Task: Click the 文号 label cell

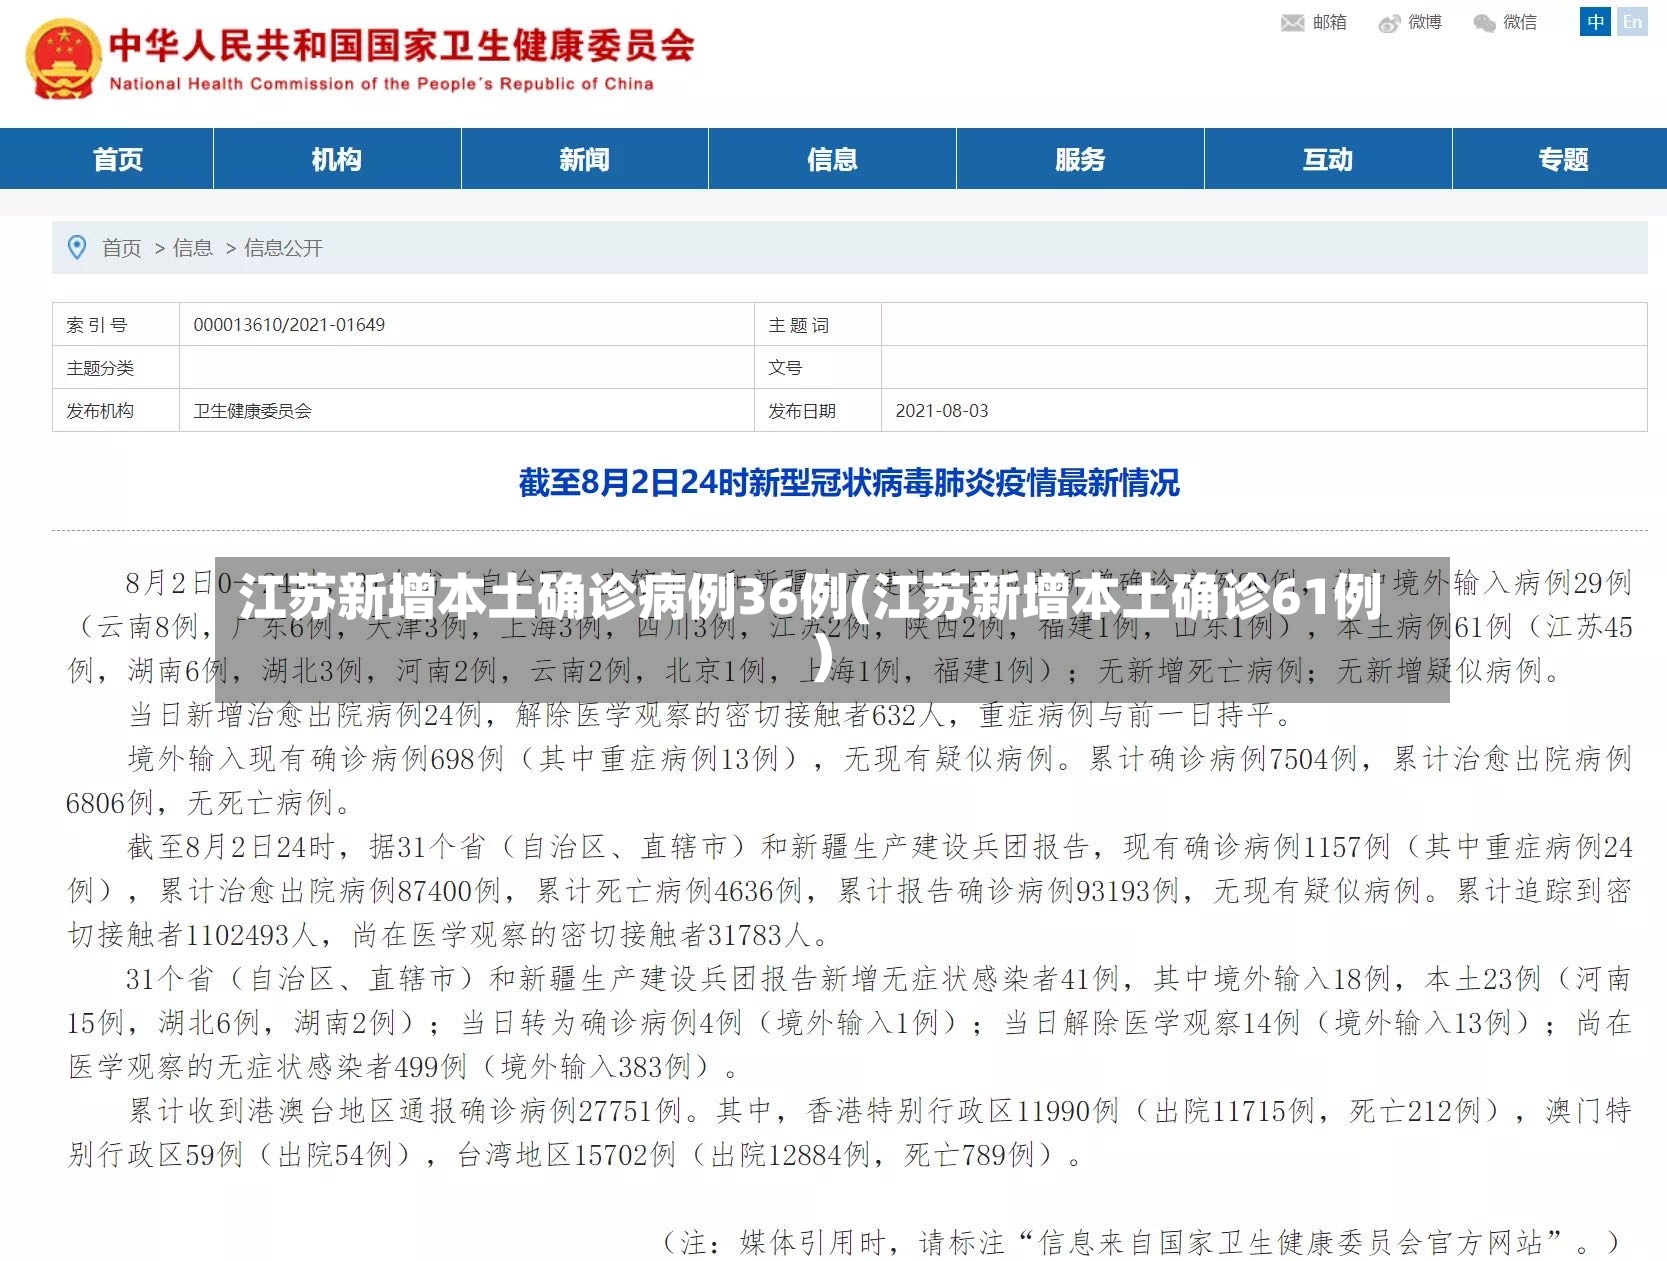Action: (x=818, y=368)
